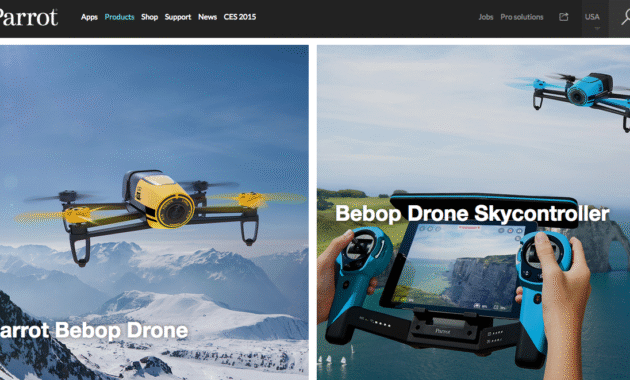The width and height of the screenshot is (630, 380).
Task: Click the Parrot logo in header
Action: [x=29, y=17]
